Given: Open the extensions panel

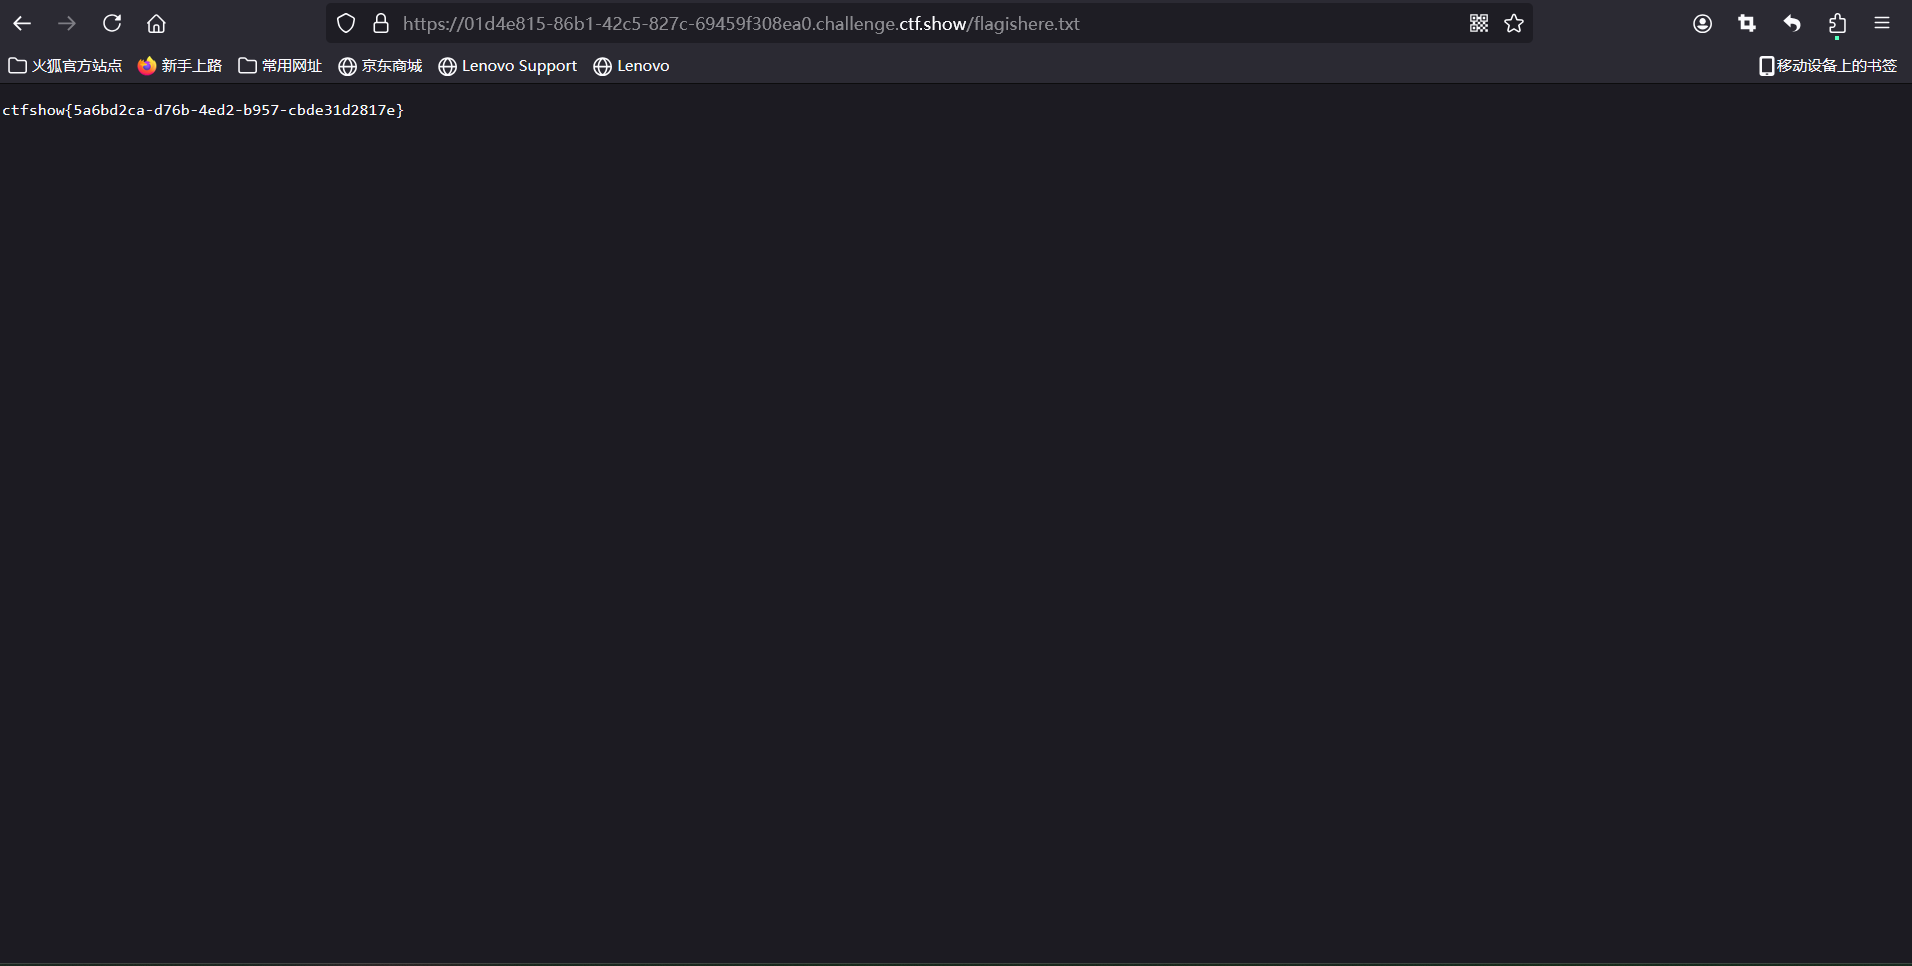Looking at the screenshot, I should click(1837, 23).
